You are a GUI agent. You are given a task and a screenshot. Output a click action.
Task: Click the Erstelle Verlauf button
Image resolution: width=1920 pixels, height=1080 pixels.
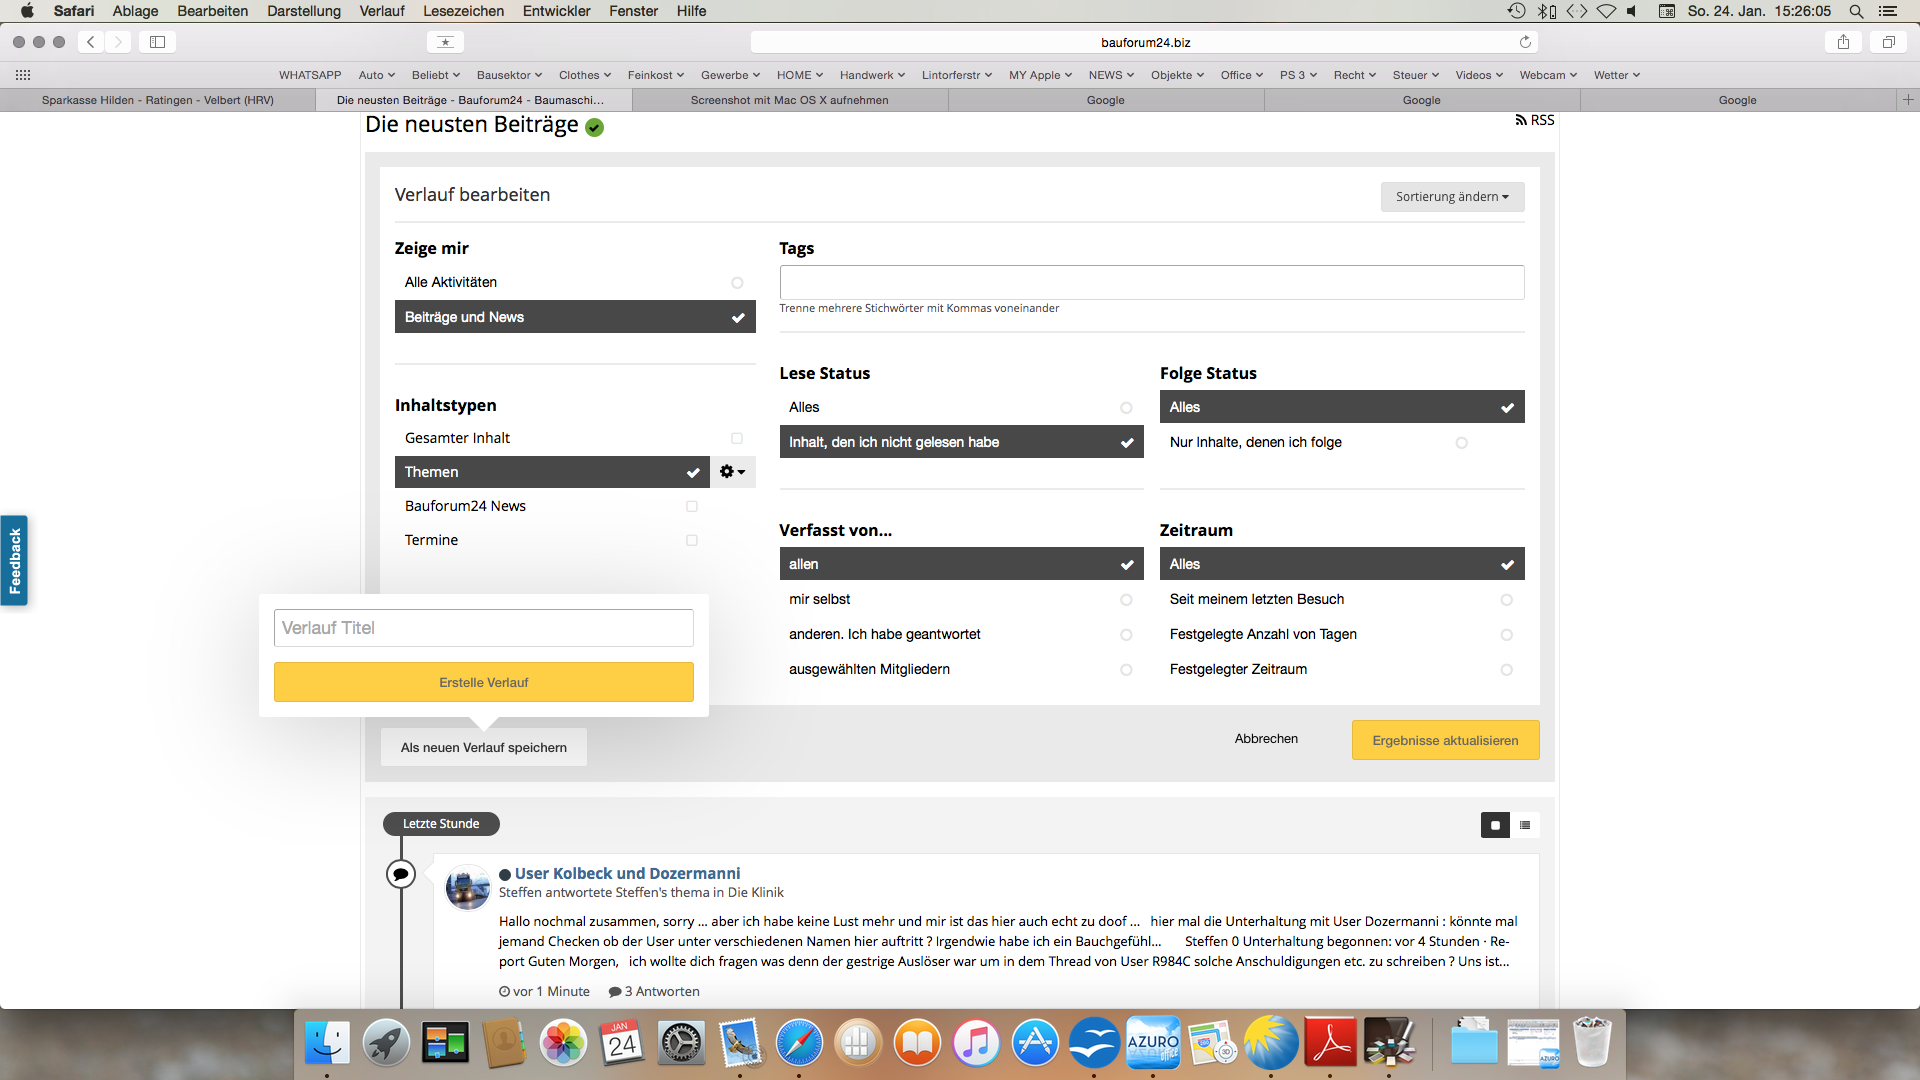pos(484,682)
